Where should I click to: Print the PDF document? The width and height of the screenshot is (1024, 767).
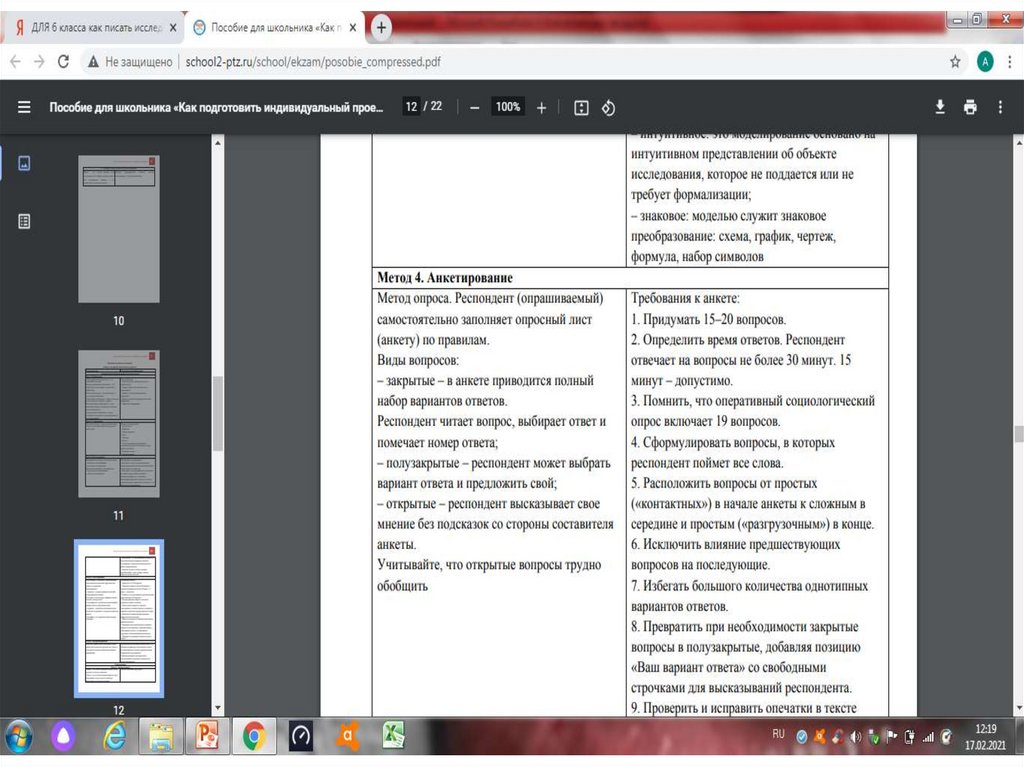[x=969, y=107]
